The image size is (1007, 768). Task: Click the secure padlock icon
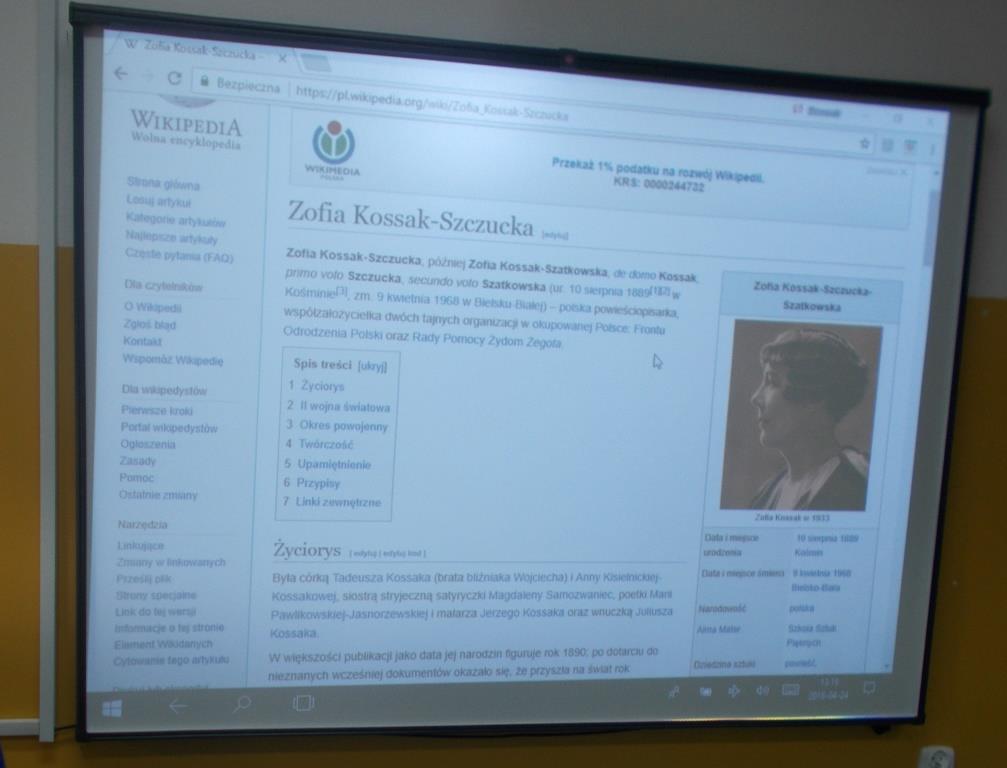pyautogui.click(x=205, y=81)
